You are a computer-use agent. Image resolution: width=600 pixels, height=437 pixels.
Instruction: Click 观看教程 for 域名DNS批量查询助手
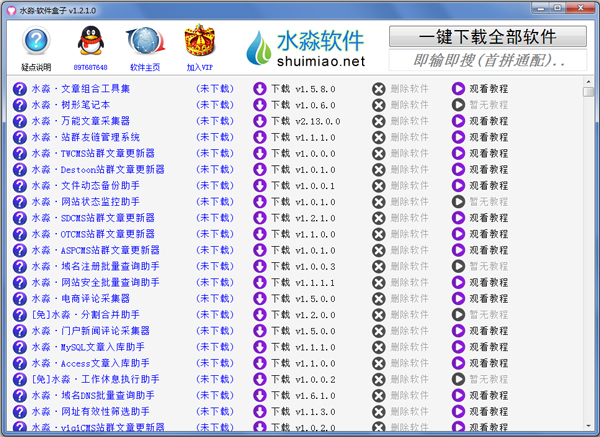[x=488, y=395]
